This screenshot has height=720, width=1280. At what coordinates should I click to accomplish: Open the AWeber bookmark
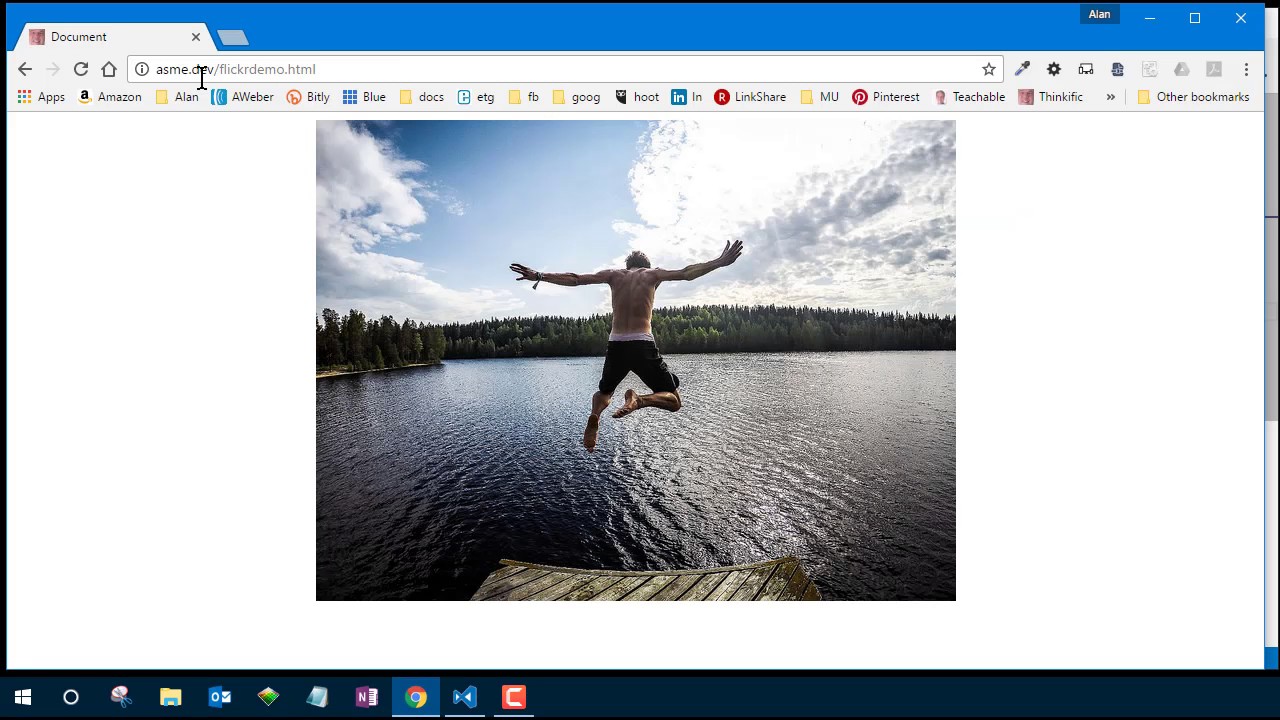point(243,97)
